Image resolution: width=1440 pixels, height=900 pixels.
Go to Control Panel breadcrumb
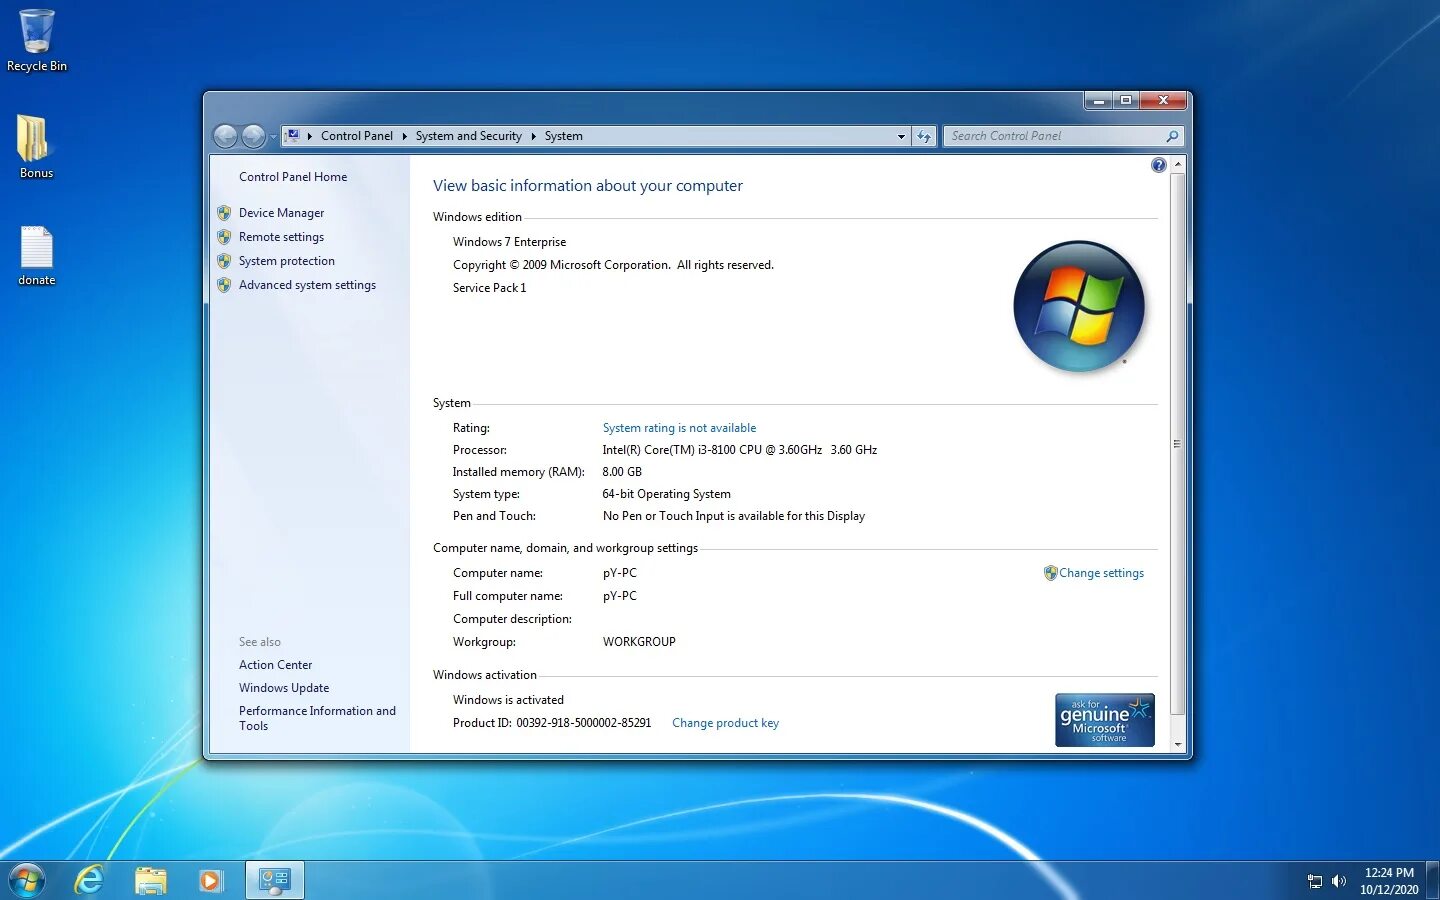[357, 136]
